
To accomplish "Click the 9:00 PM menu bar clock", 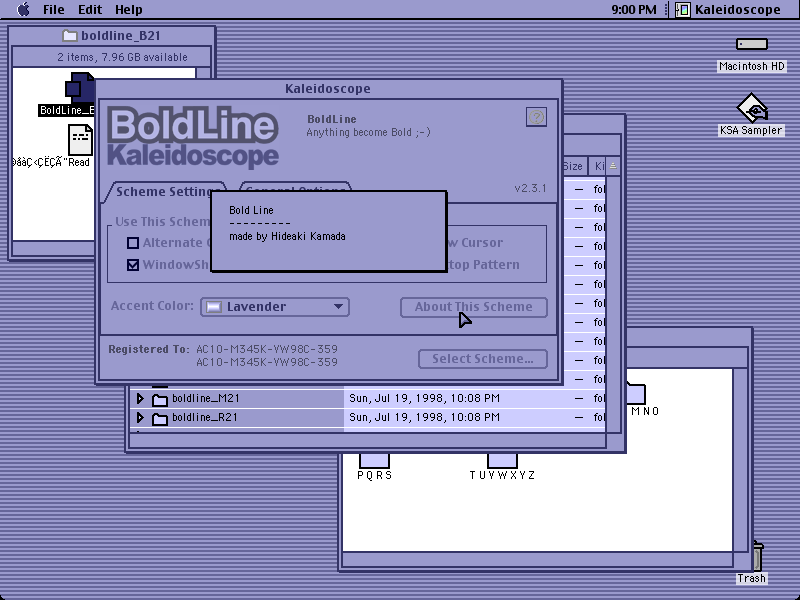I will [x=634, y=9].
